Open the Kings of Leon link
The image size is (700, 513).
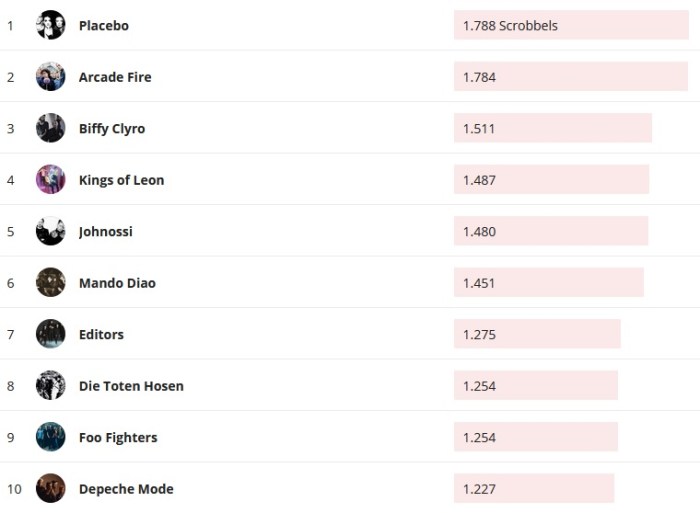121,180
